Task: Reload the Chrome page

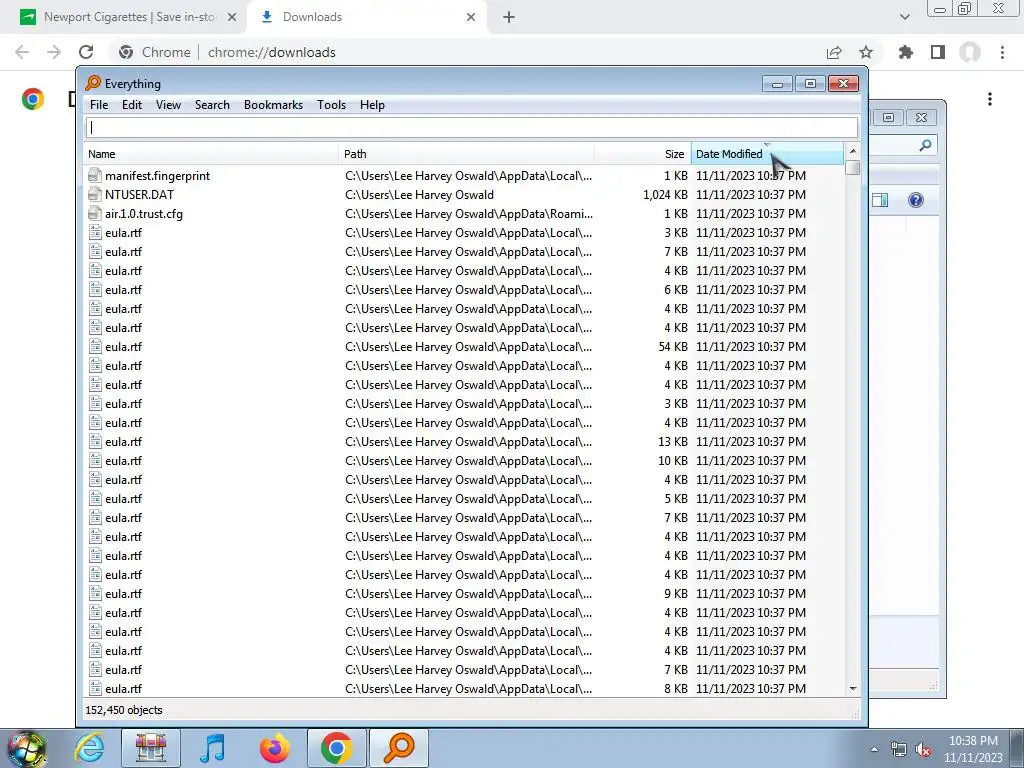Action: pyautogui.click(x=86, y=52)
